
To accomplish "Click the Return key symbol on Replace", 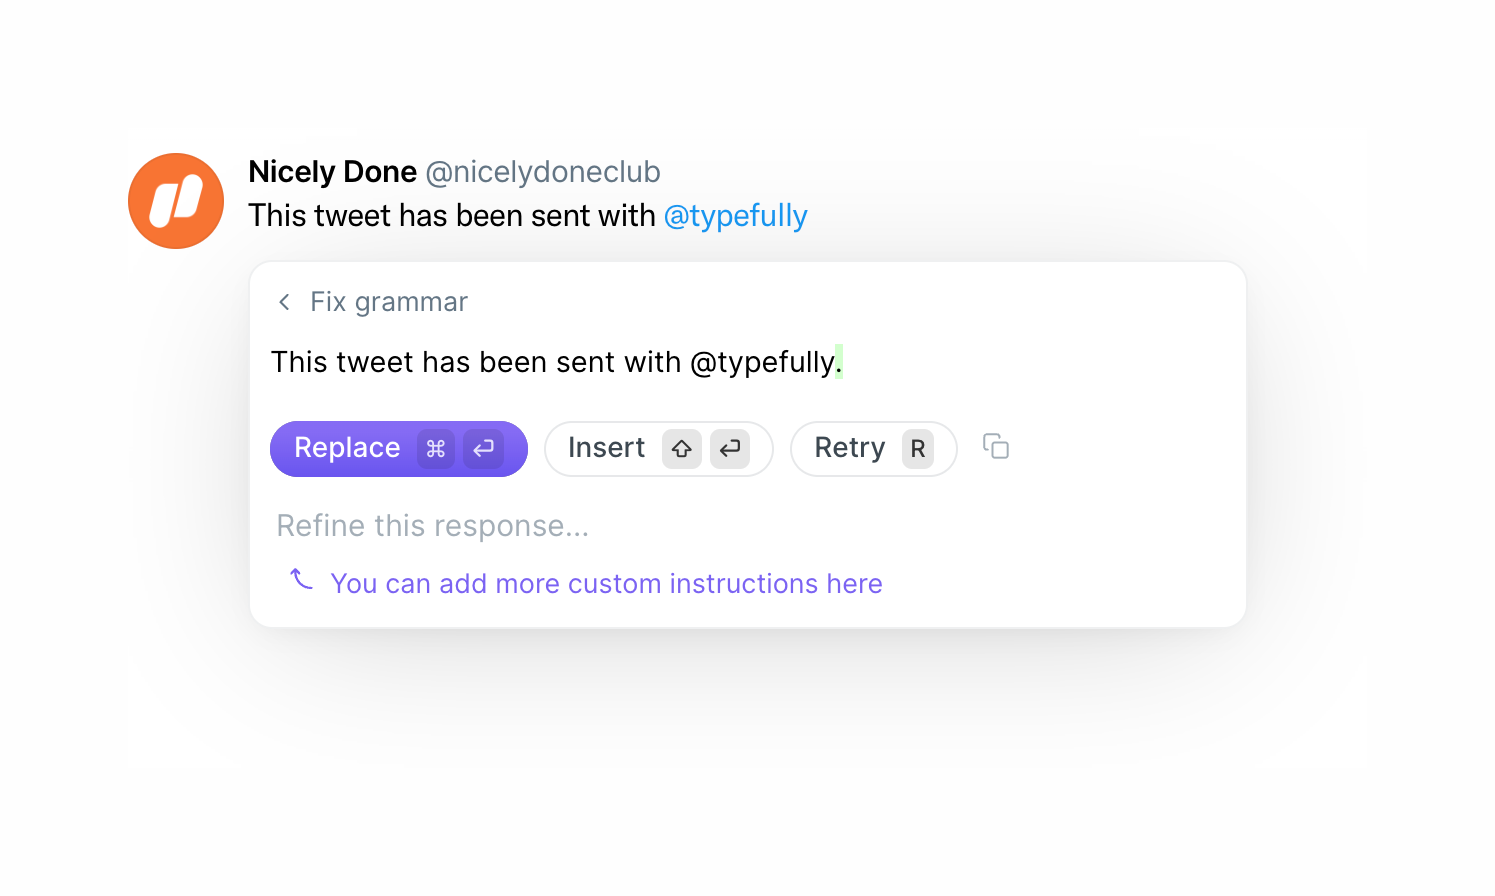I will (x=483, y=449).
